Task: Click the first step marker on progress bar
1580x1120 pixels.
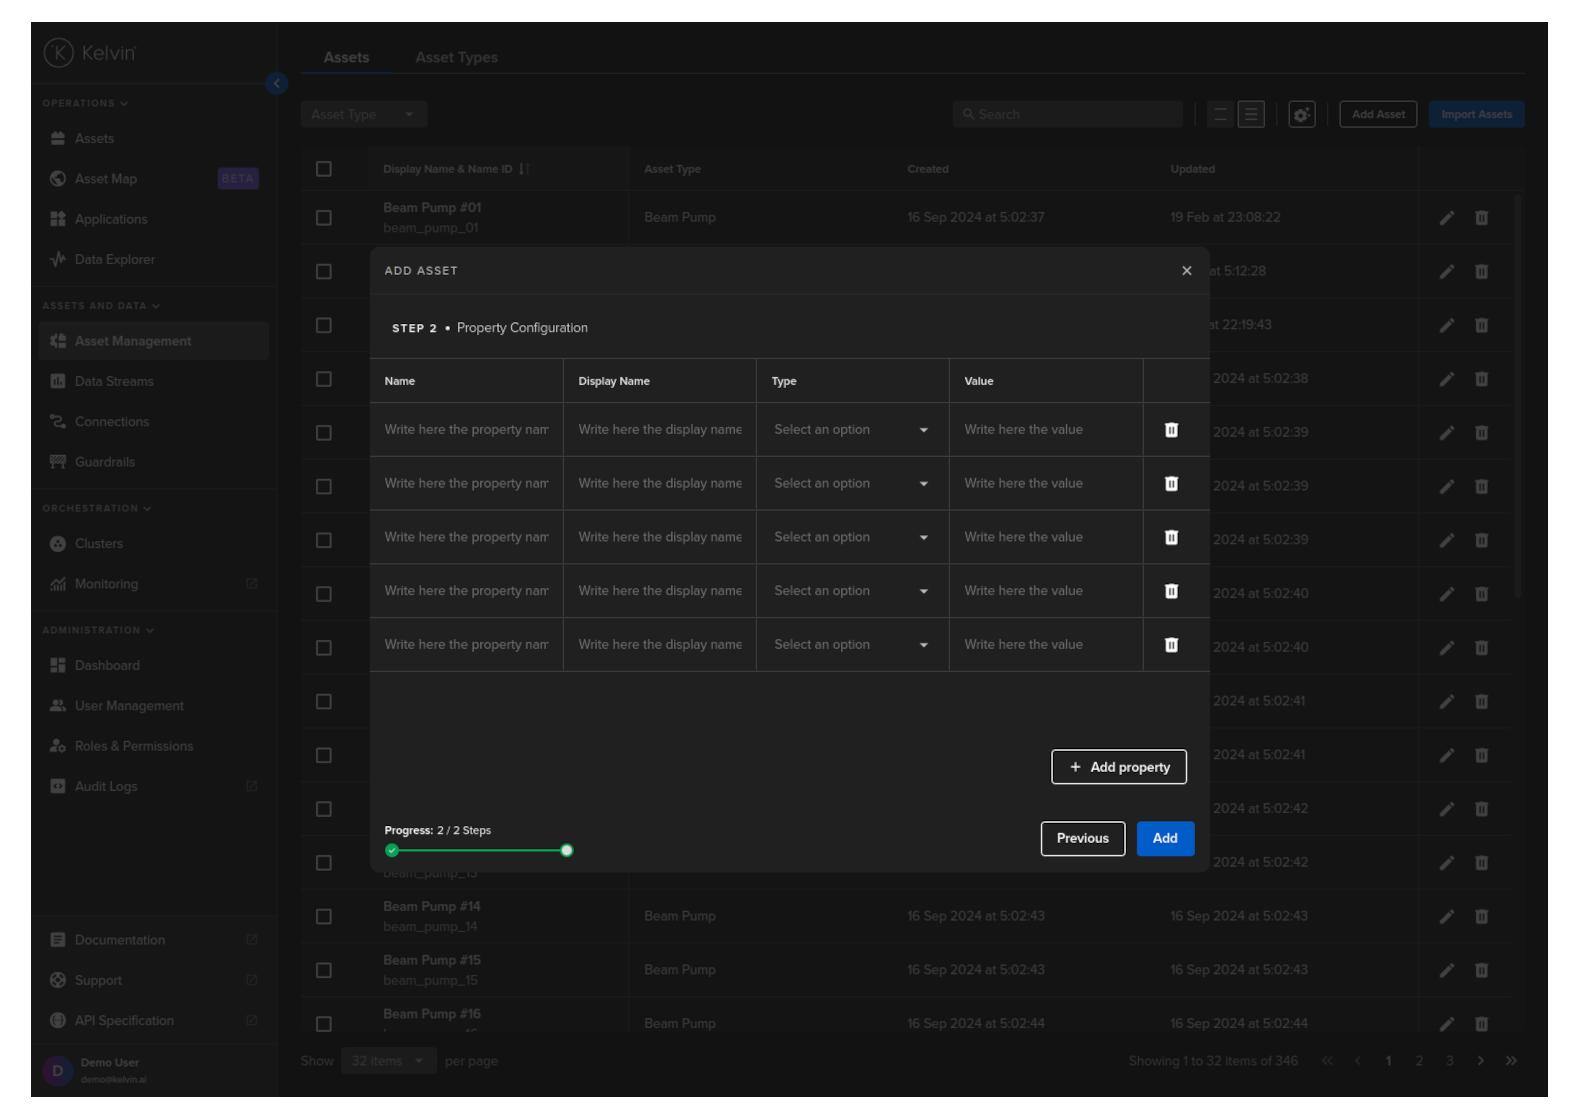Action: click(x=392, y=851)
